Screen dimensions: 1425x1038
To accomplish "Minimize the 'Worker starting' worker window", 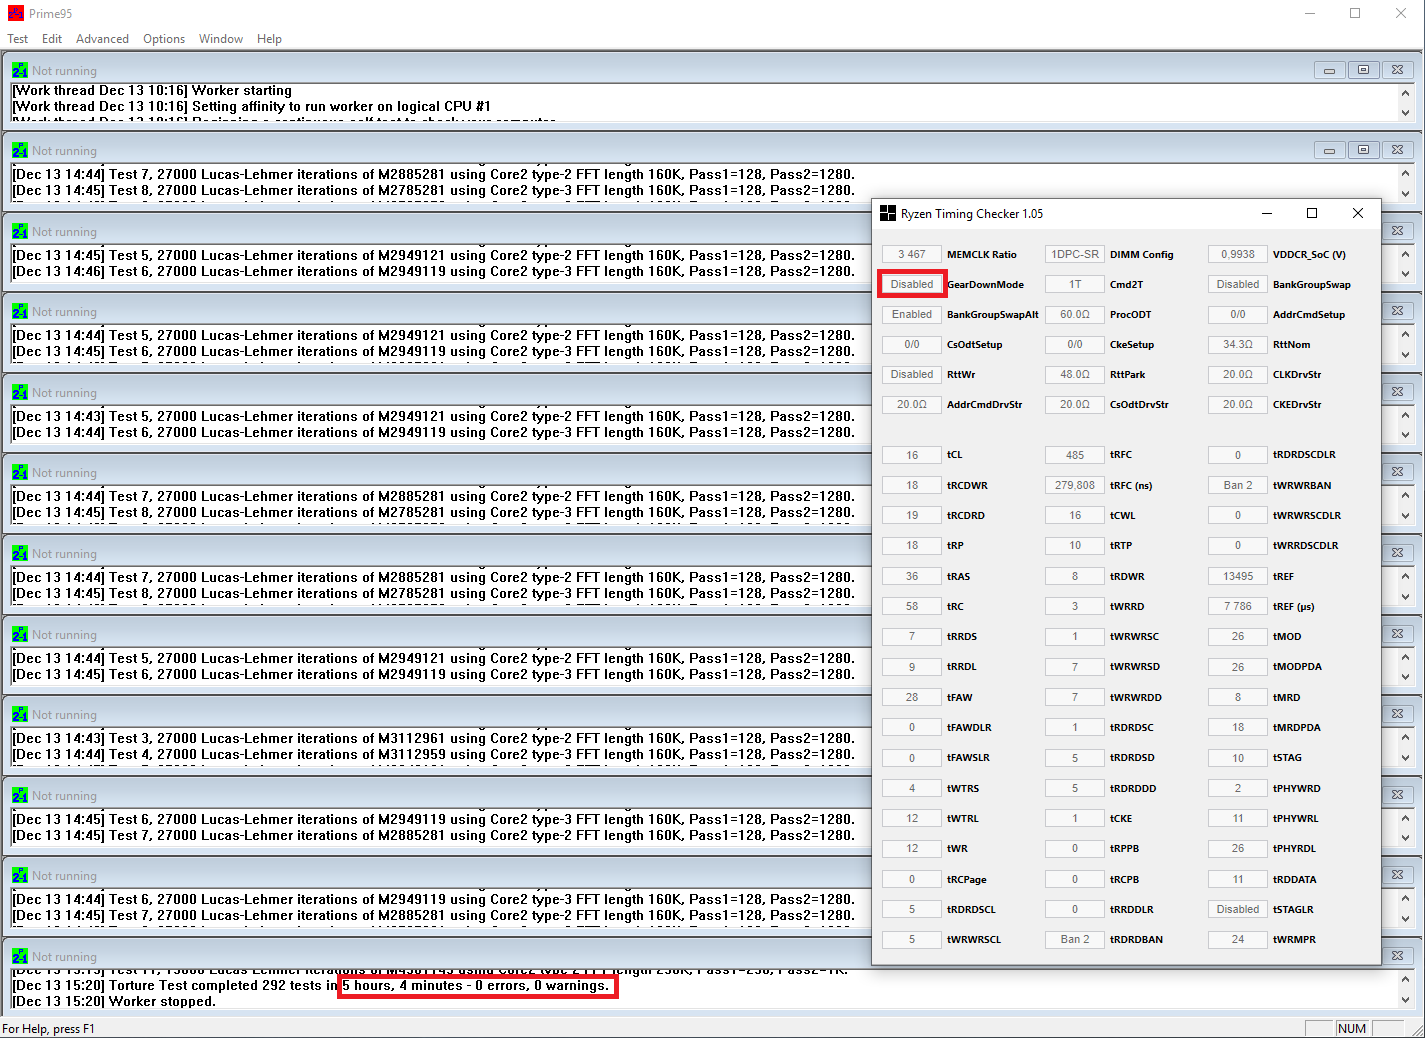I will 1329,70.
